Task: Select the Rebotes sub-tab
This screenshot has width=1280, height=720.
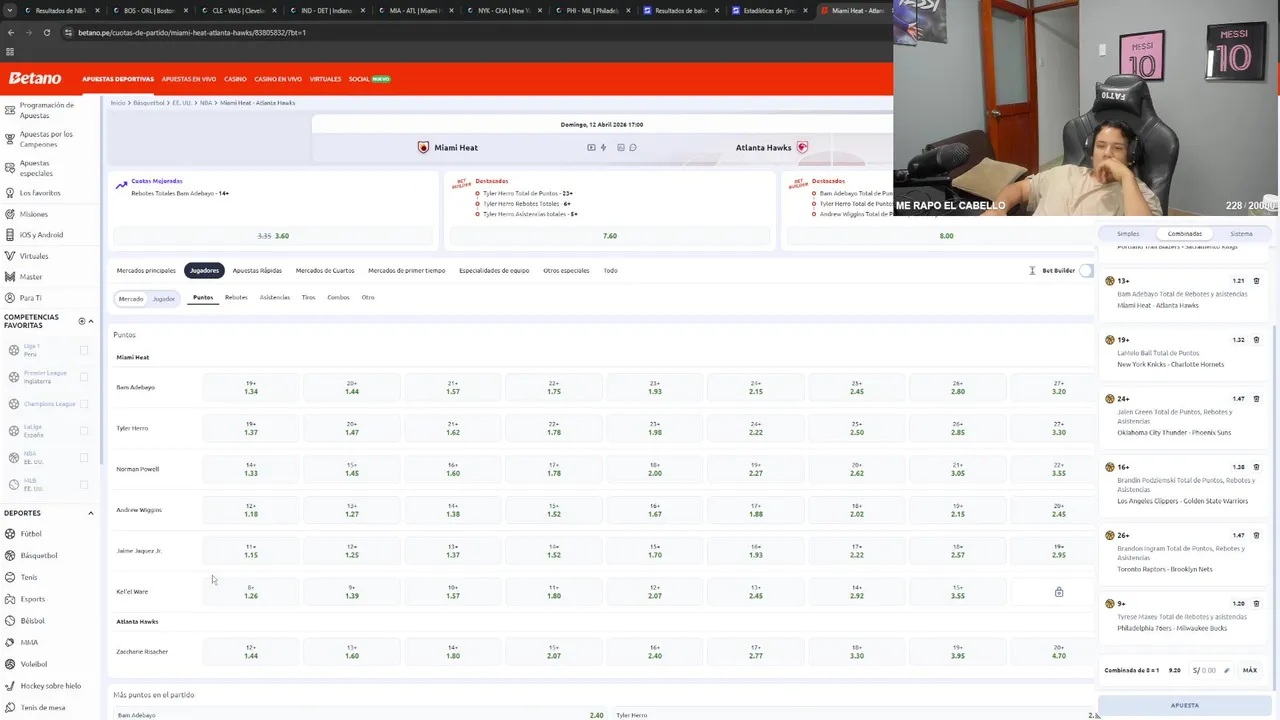Action: (x=236, y=297)
